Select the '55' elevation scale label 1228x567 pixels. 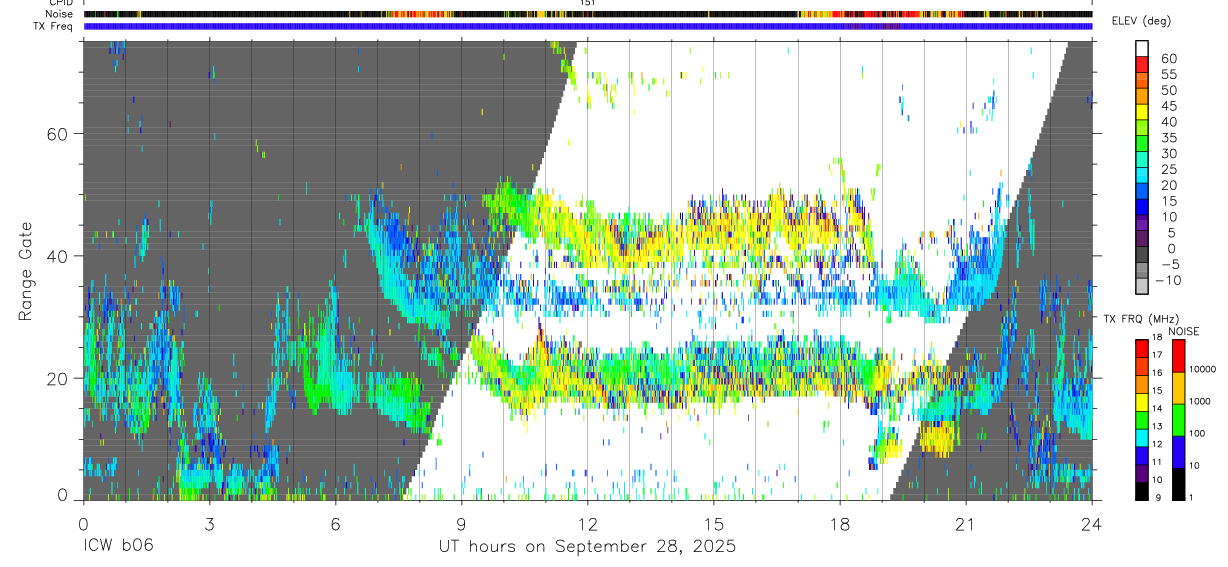tap(1169, 75)
